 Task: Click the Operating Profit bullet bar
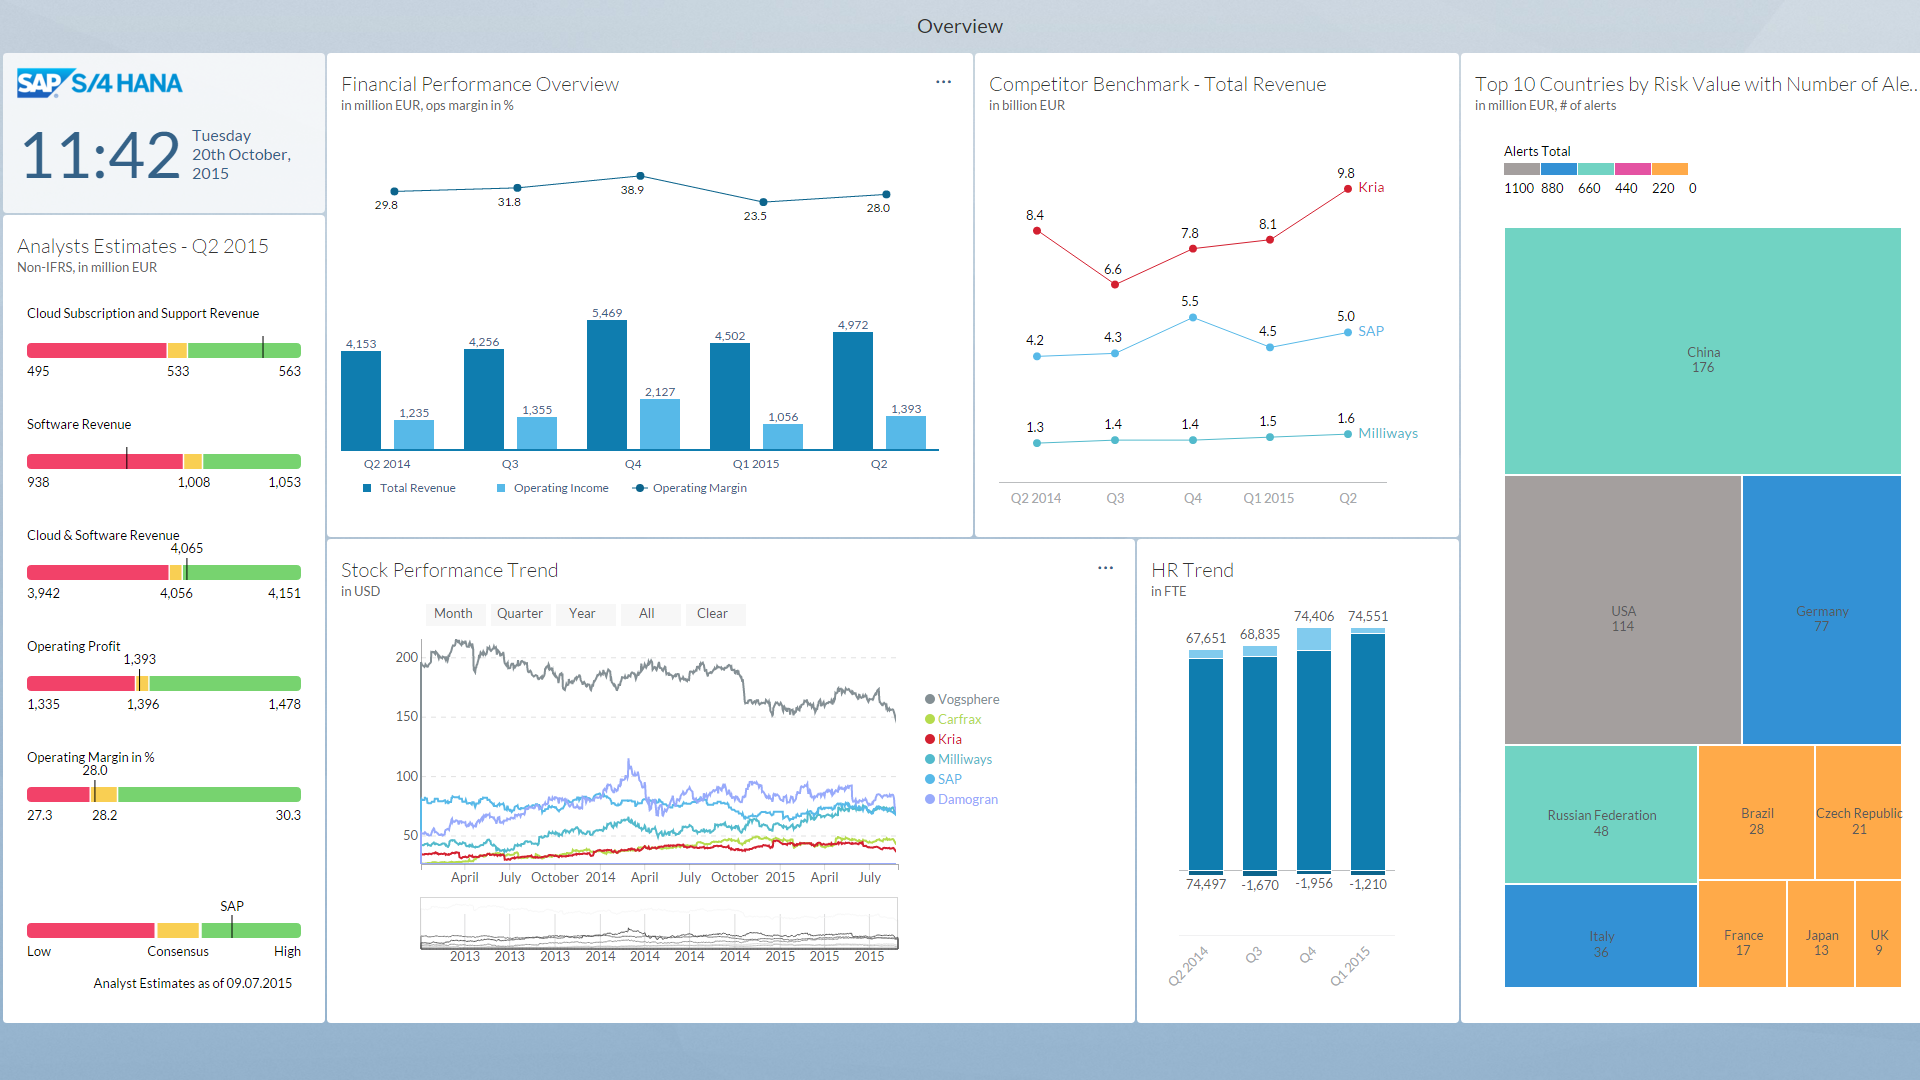point(164,683)
